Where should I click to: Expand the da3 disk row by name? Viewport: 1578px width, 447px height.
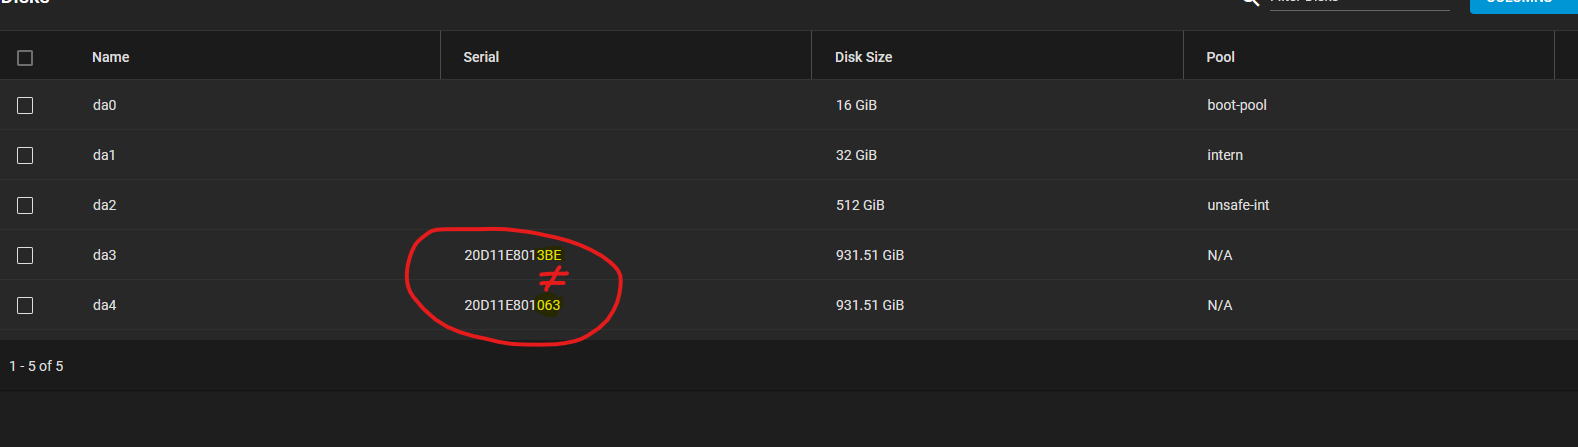[x=105, y=255]
